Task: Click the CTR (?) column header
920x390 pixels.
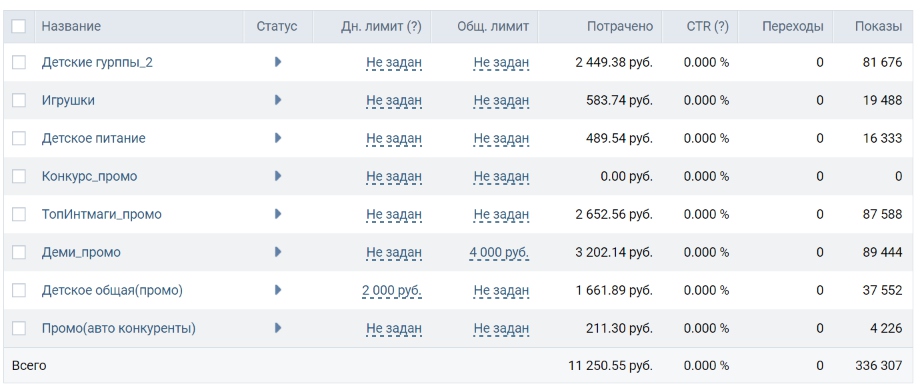Action: [x=708, y=26]
